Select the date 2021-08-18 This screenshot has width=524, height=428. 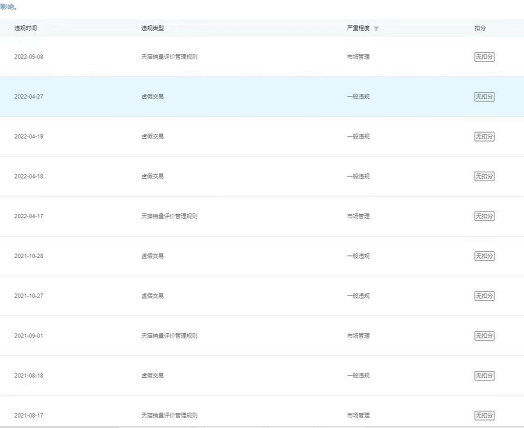(x=29, y=376)
